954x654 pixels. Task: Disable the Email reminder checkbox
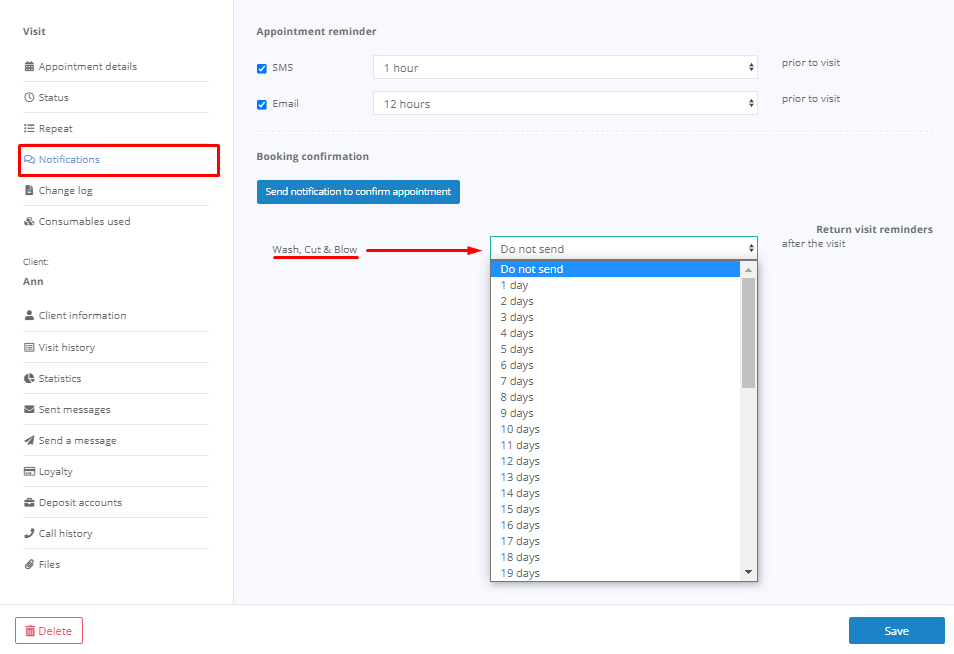(262, 105)
